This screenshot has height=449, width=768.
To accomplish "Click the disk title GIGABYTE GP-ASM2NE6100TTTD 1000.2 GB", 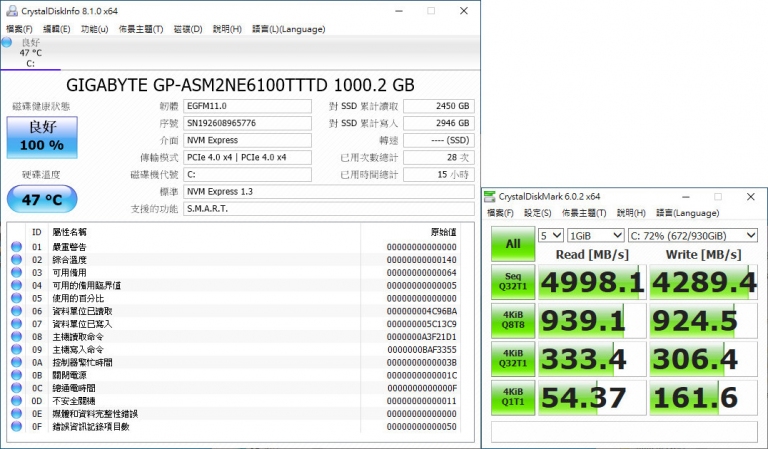I will (240, 85).
